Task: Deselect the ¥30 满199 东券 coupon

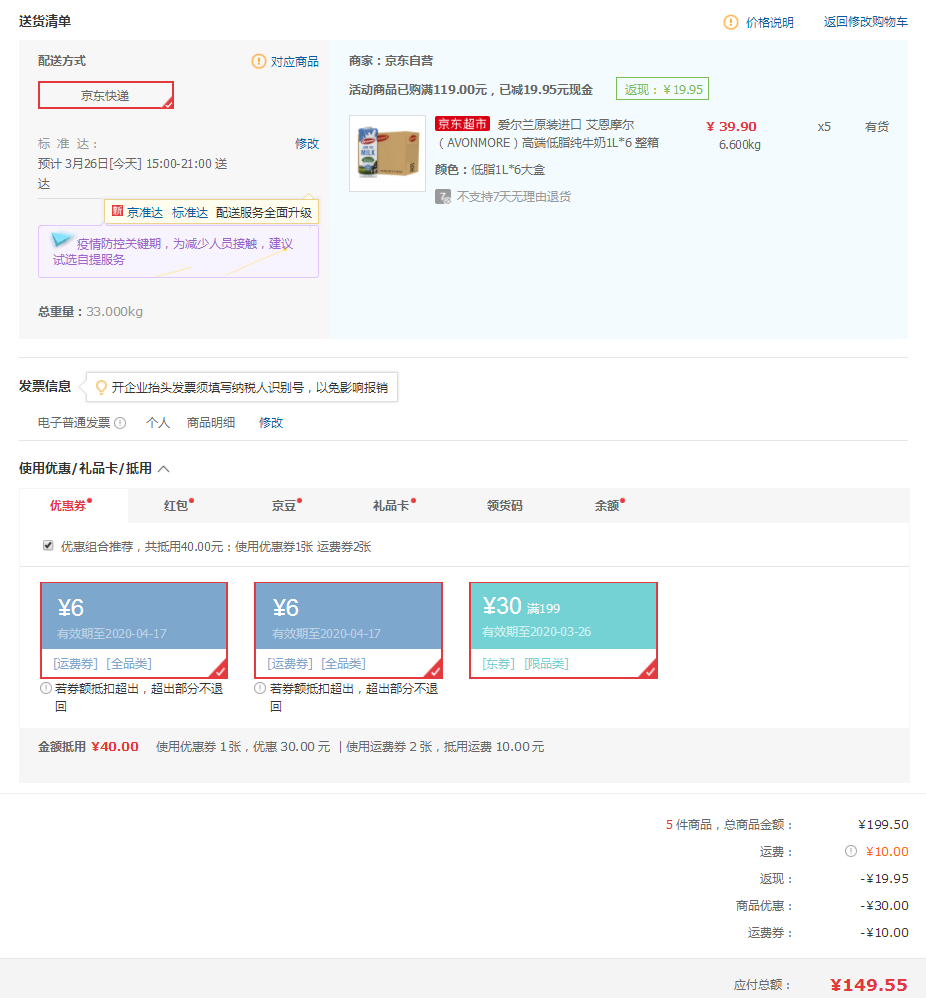Action: point(563,630)
